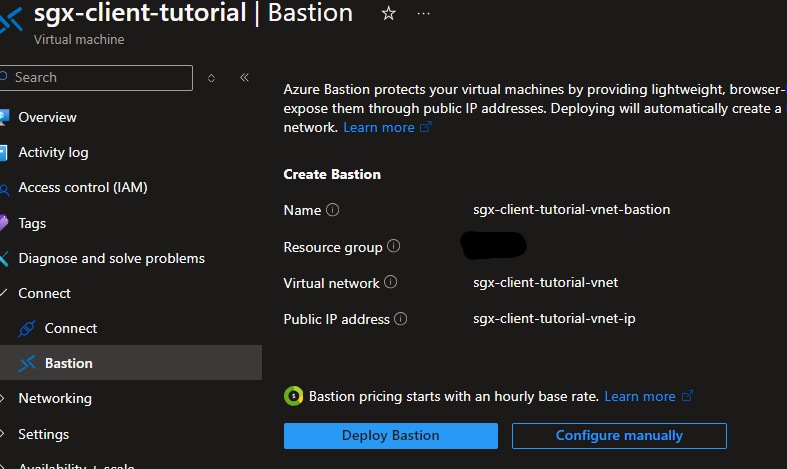Click the Deploy Bastion button
The height and width of the screenshot is (469, 787).
[x=390, y=436]
